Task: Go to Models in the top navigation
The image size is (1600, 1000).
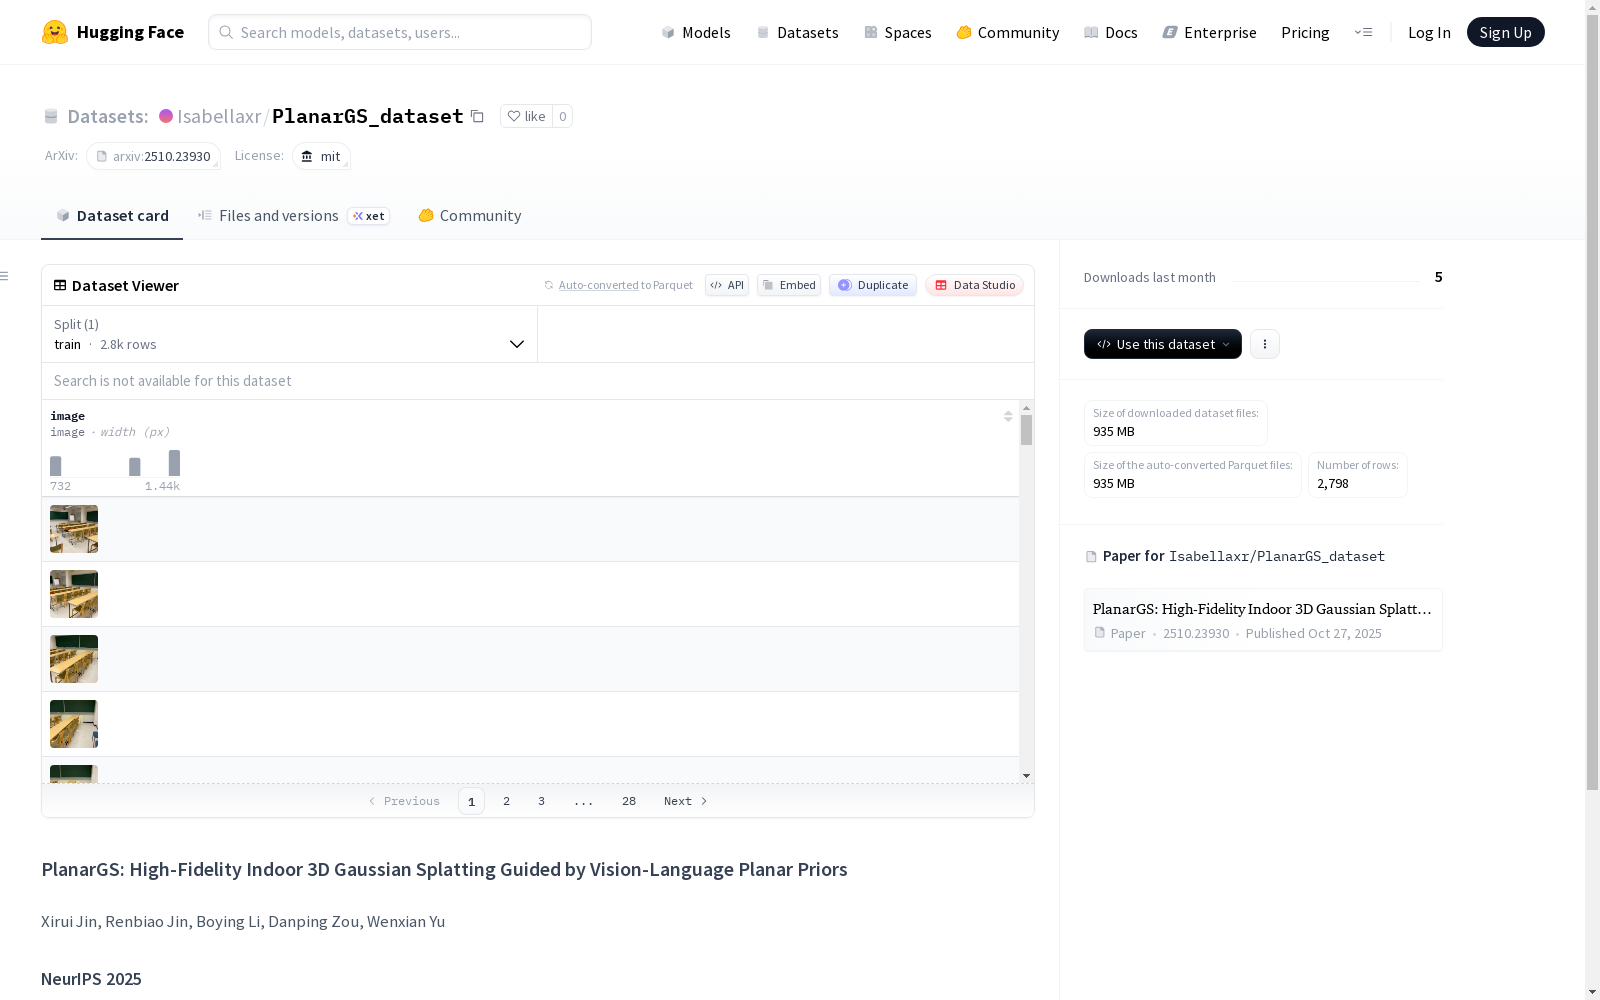Action: click(x=696, y=32)
